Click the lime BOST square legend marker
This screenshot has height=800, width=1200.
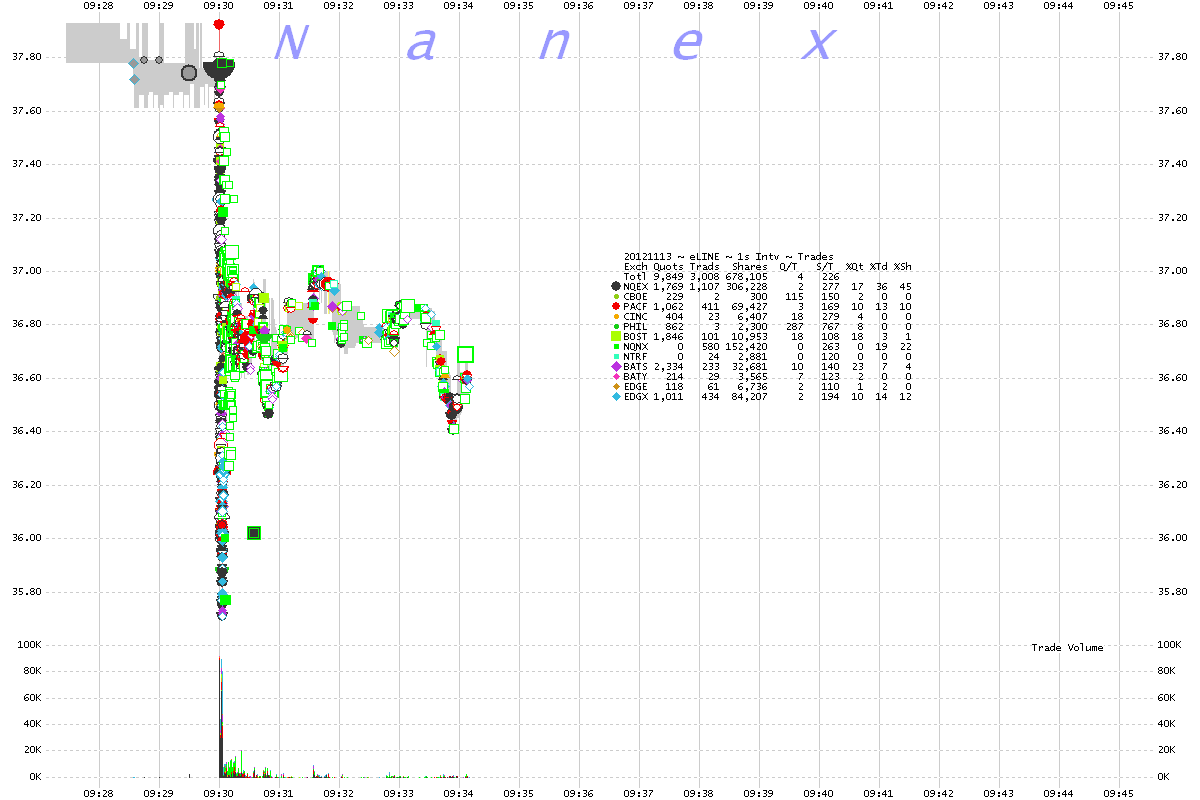click(616, 336)
